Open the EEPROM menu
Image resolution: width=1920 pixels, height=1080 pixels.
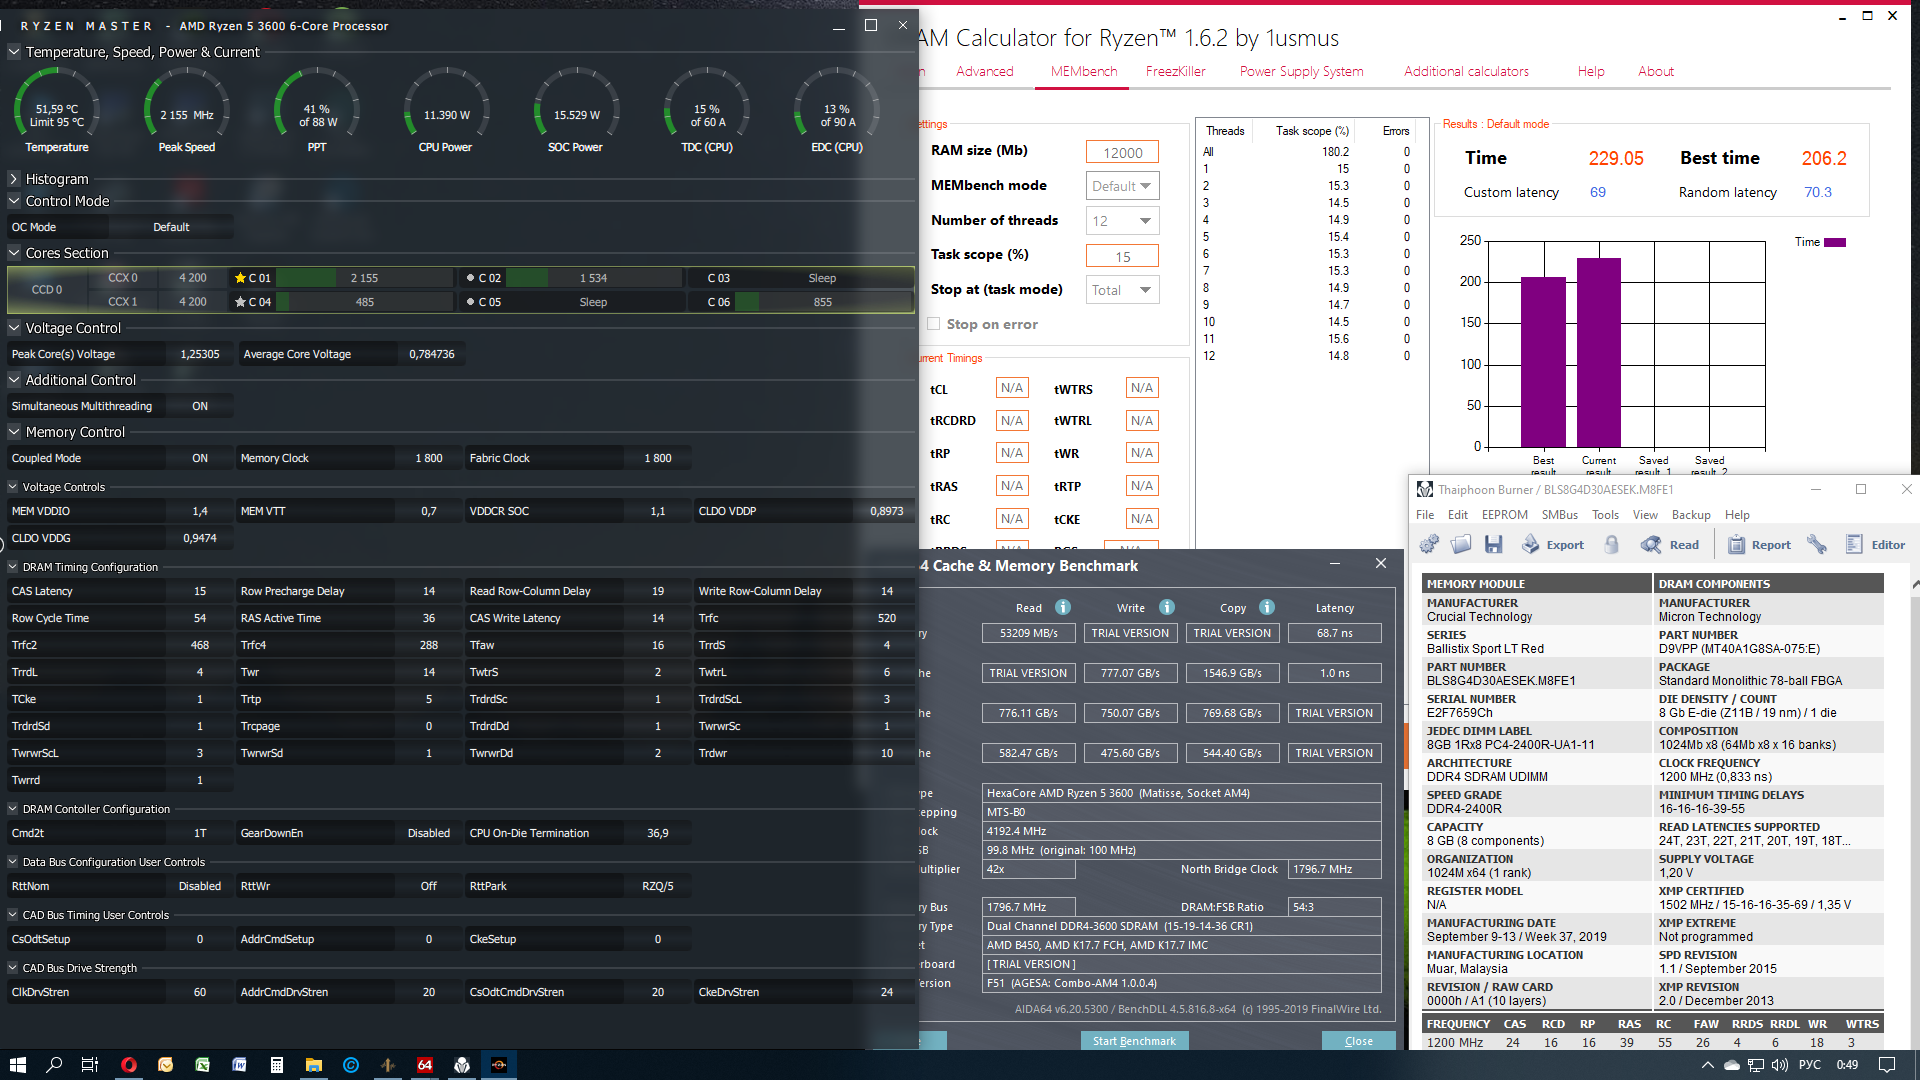coord(1504,515)
